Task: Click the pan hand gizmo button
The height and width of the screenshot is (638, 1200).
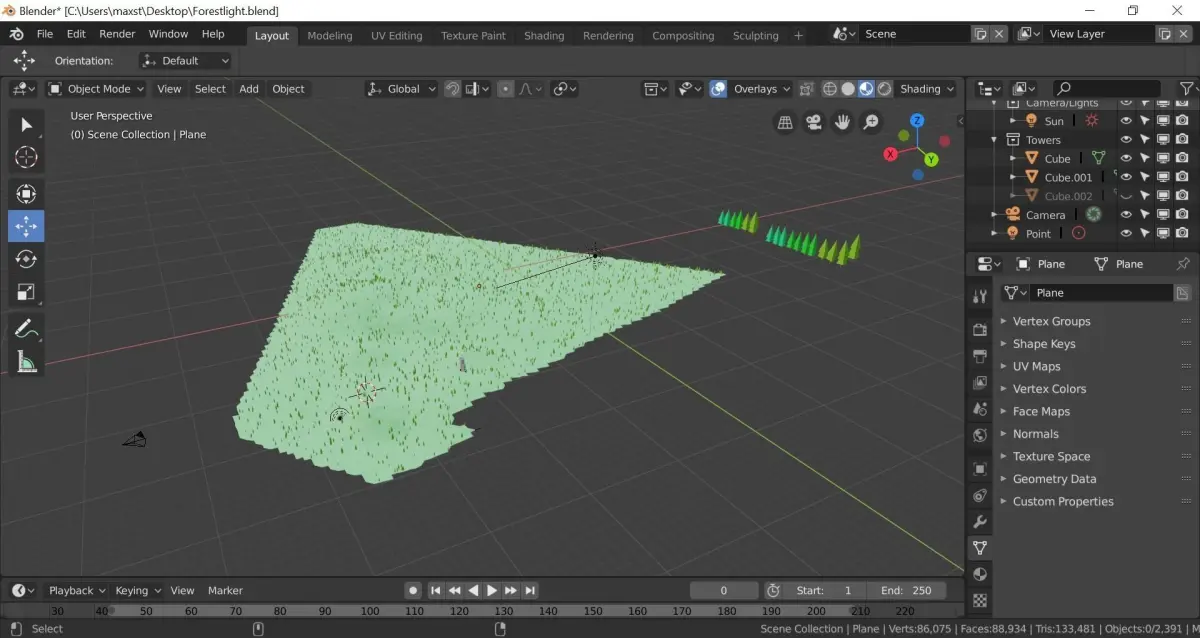Action: click(843, 122)
